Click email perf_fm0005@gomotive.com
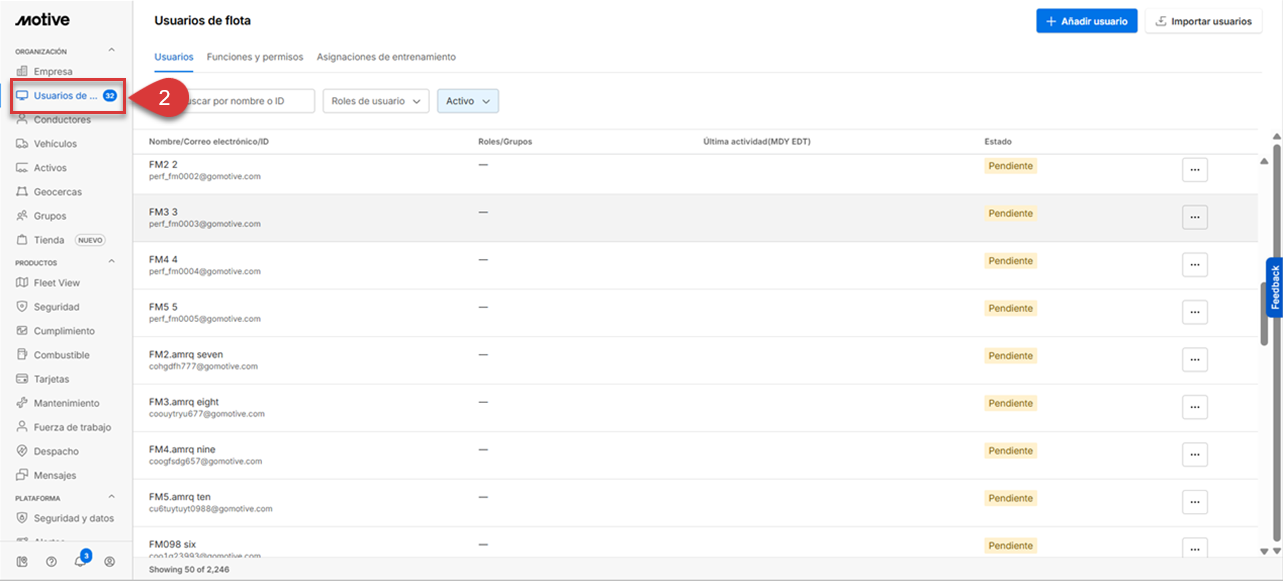Viewport: 1284px width, 581px height. click(205, 319)
